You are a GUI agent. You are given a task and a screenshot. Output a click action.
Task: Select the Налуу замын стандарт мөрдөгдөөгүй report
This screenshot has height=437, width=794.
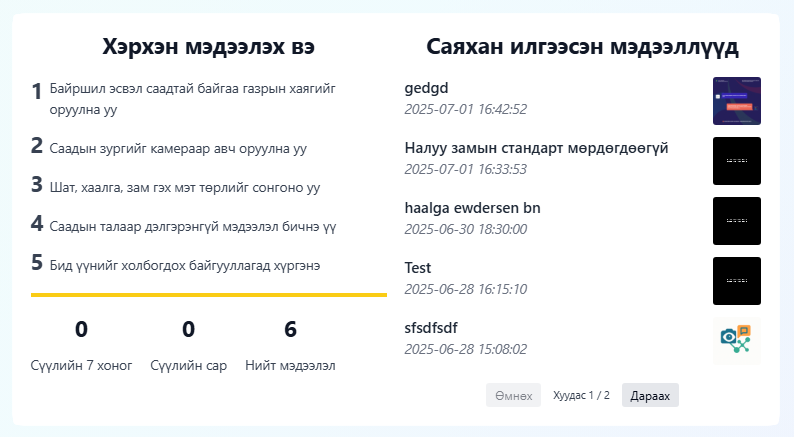(536, 148)
